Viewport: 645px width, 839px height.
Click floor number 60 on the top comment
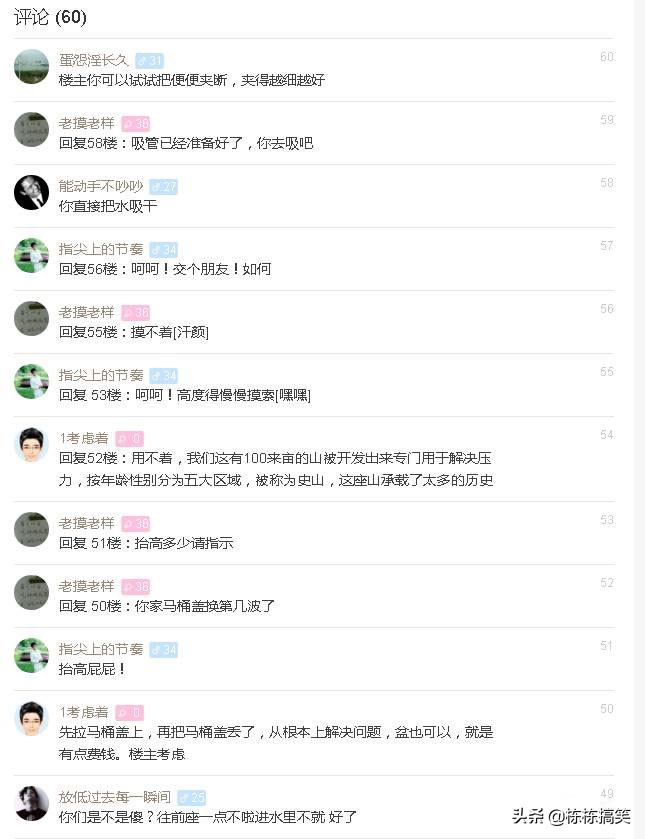click(x=607, y=57)
